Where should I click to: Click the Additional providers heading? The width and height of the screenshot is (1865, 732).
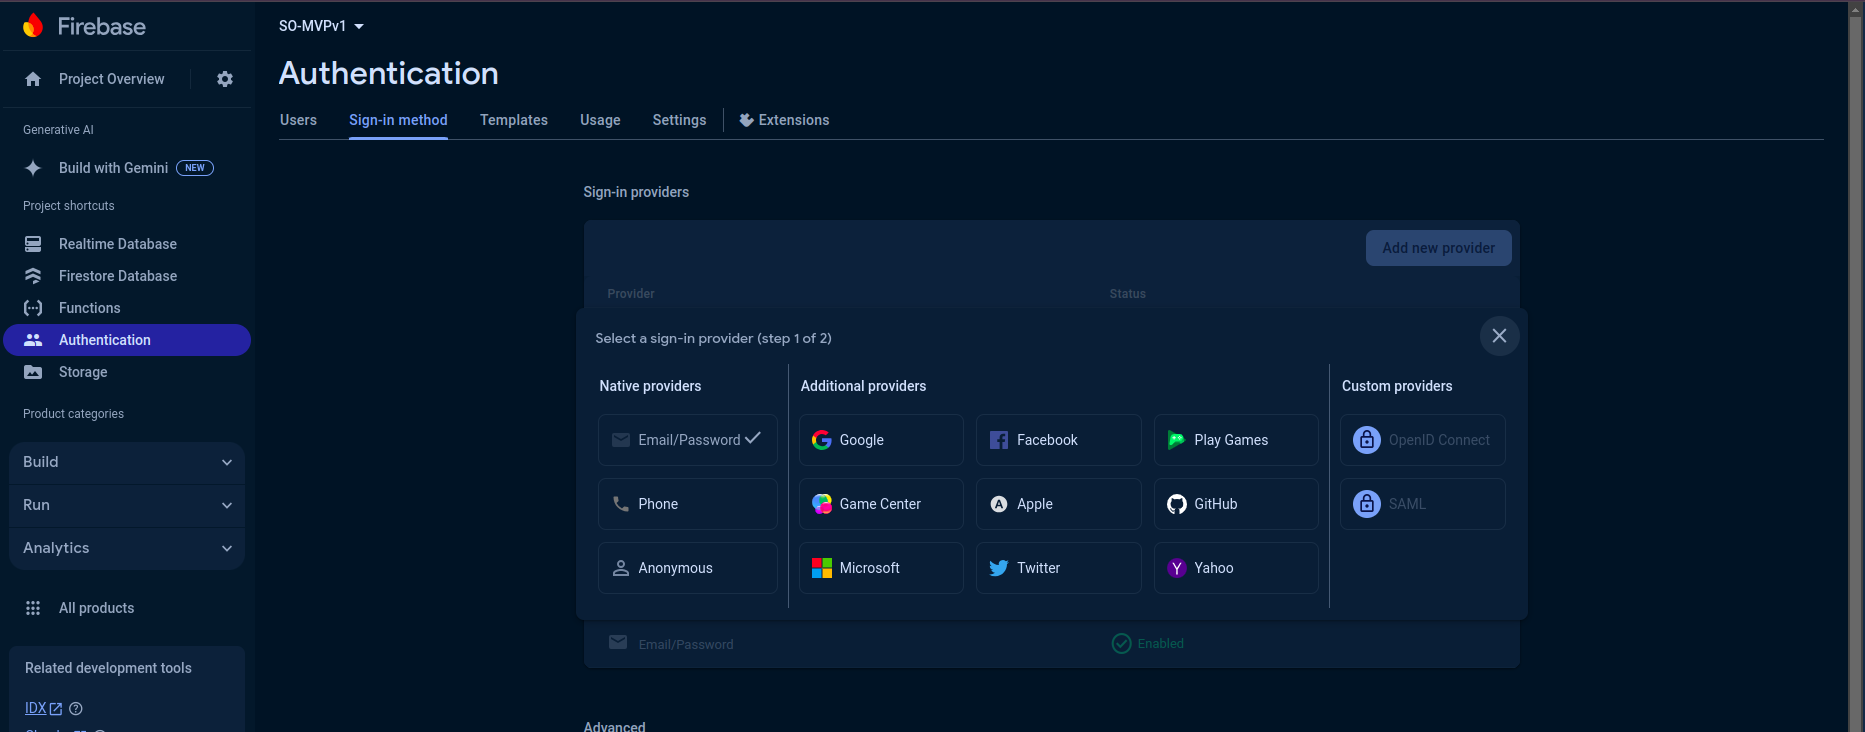863,386
